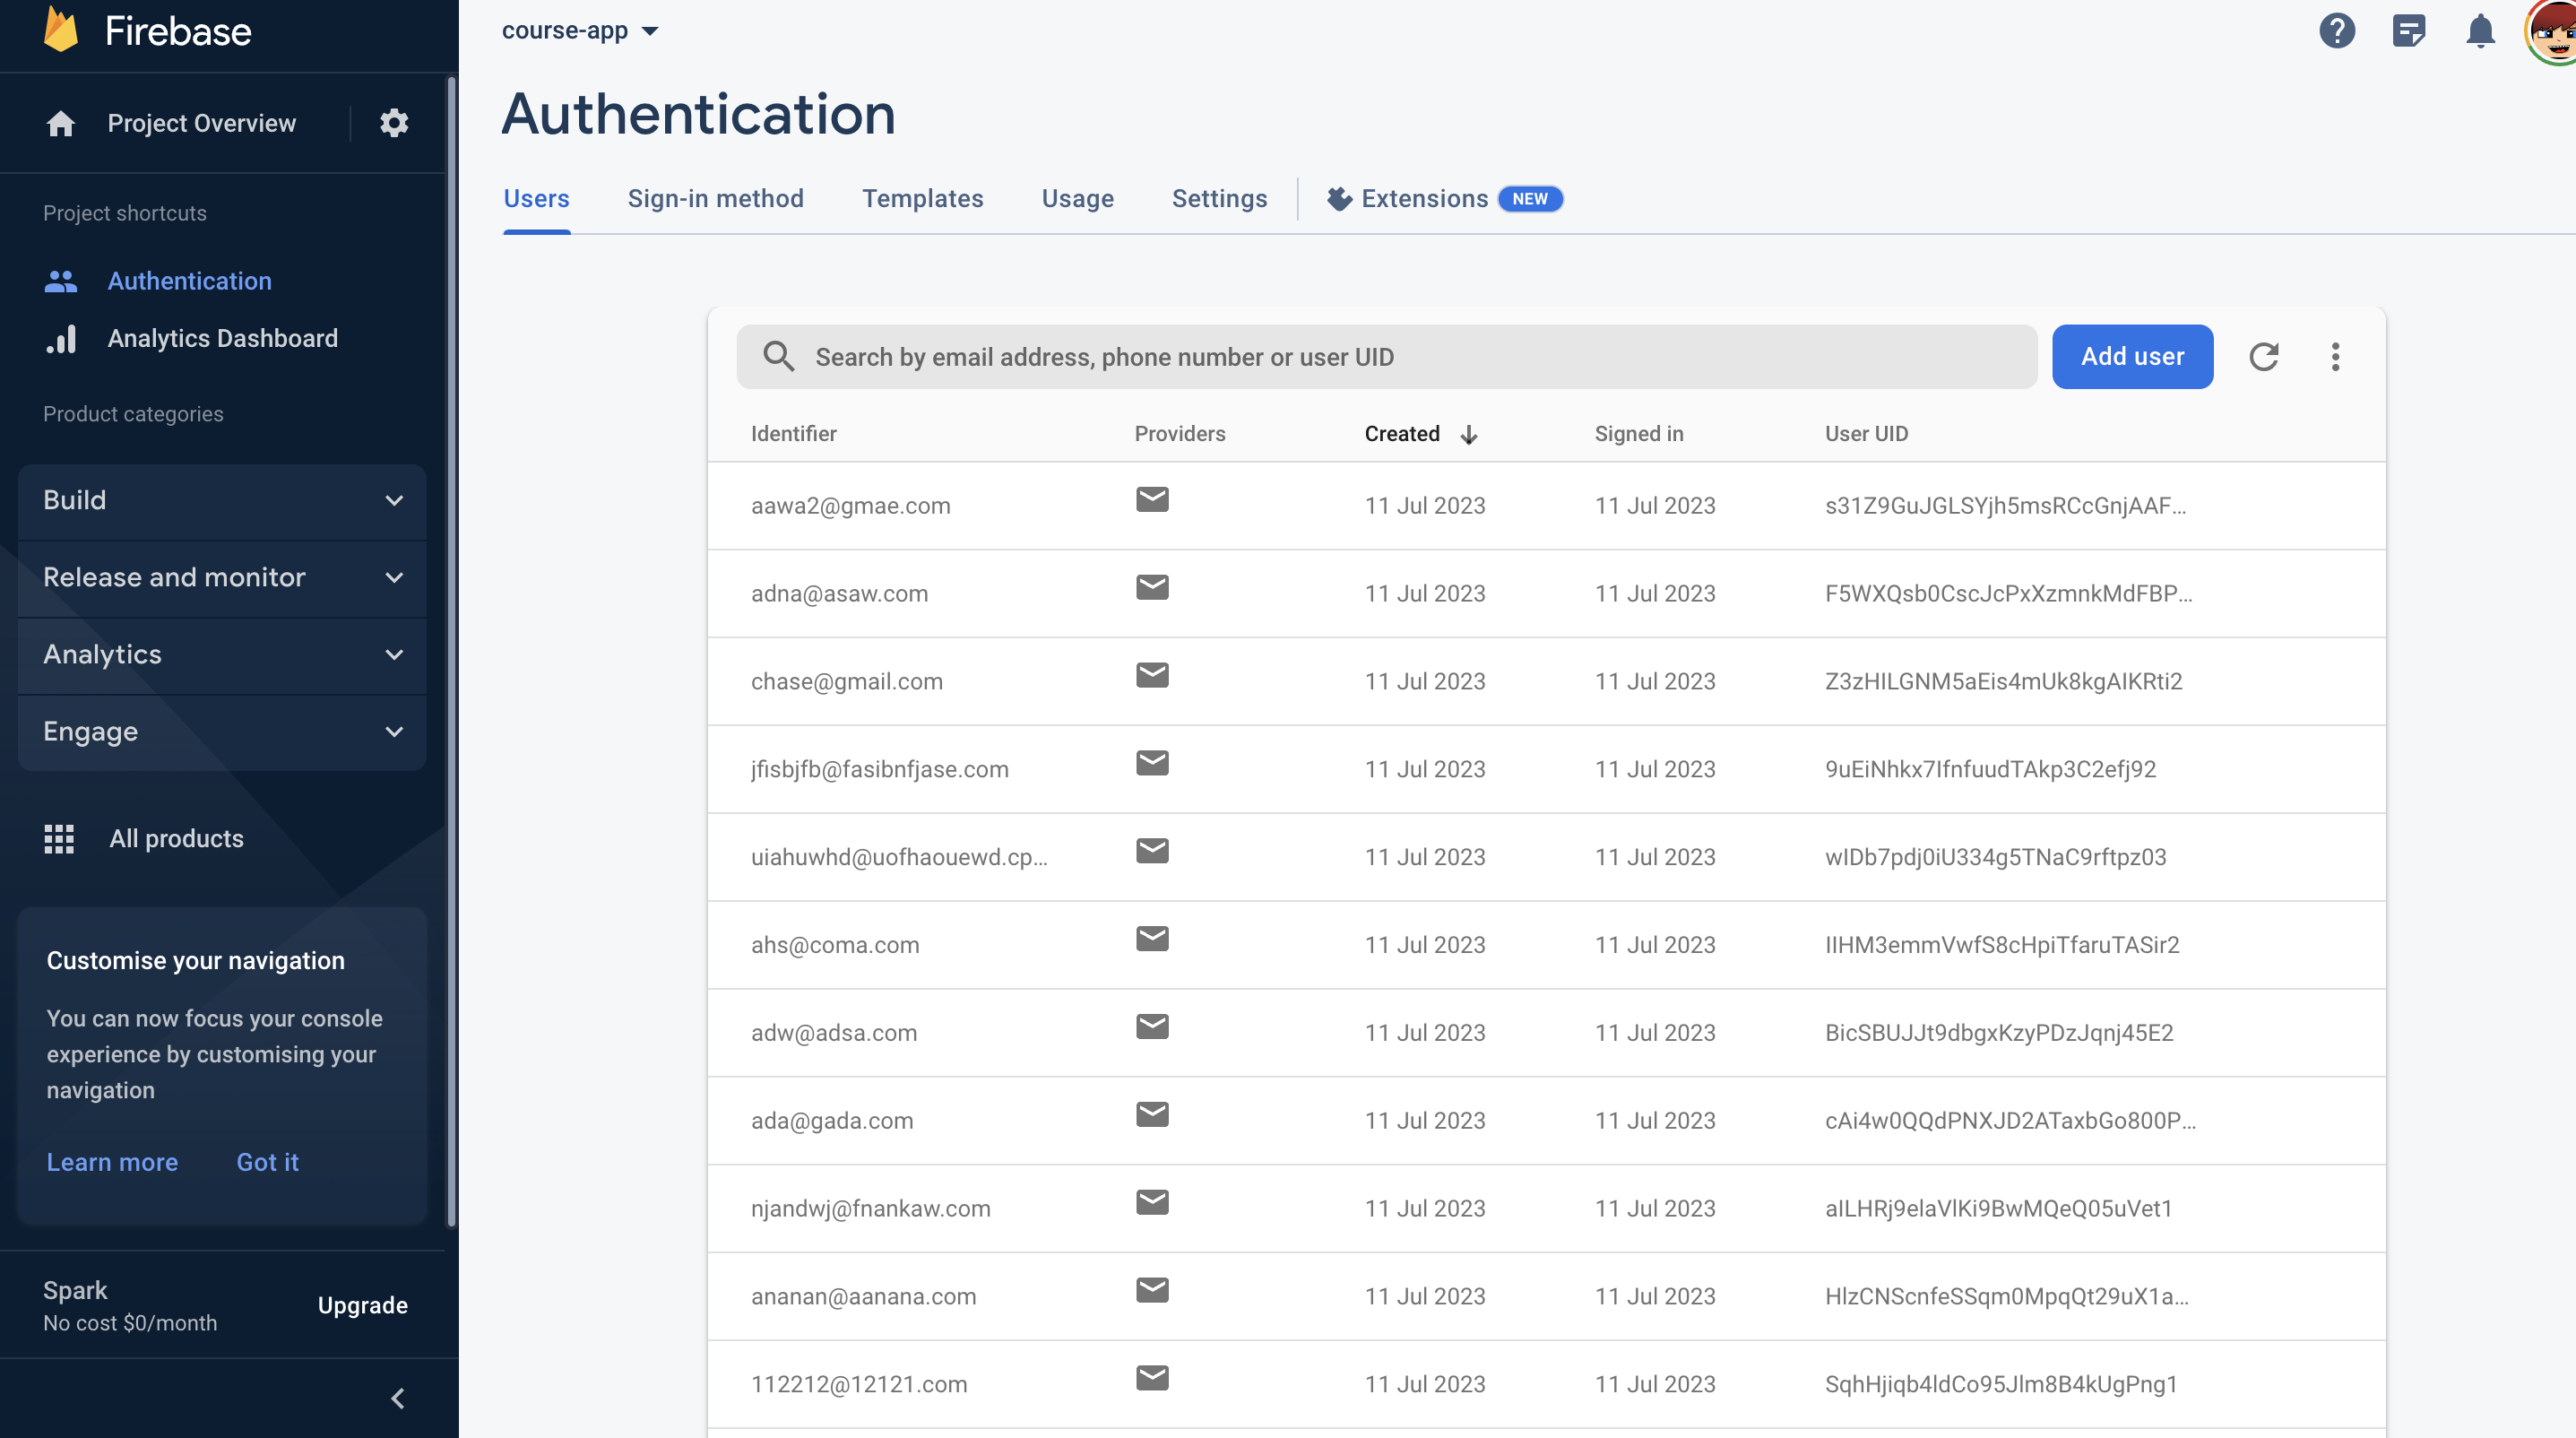Expand the Build category

coord(222,500)
